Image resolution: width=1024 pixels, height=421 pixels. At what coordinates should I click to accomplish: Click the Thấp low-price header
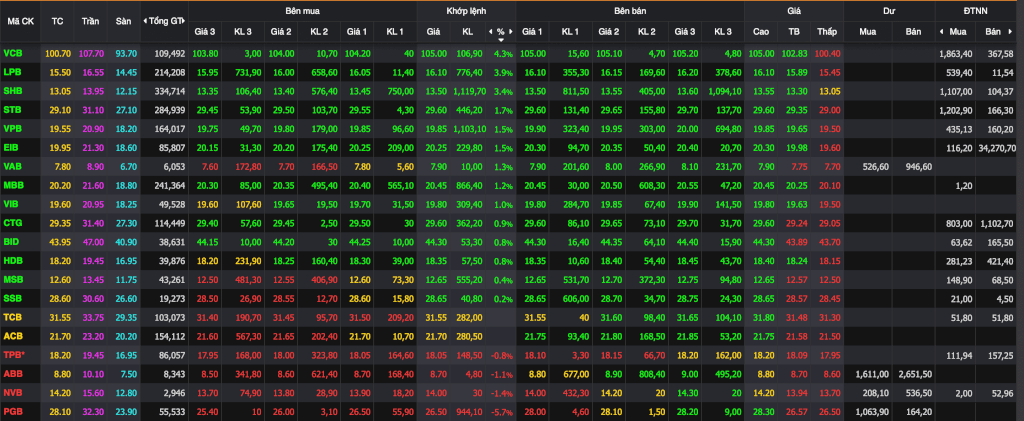[x=827, y=31]
